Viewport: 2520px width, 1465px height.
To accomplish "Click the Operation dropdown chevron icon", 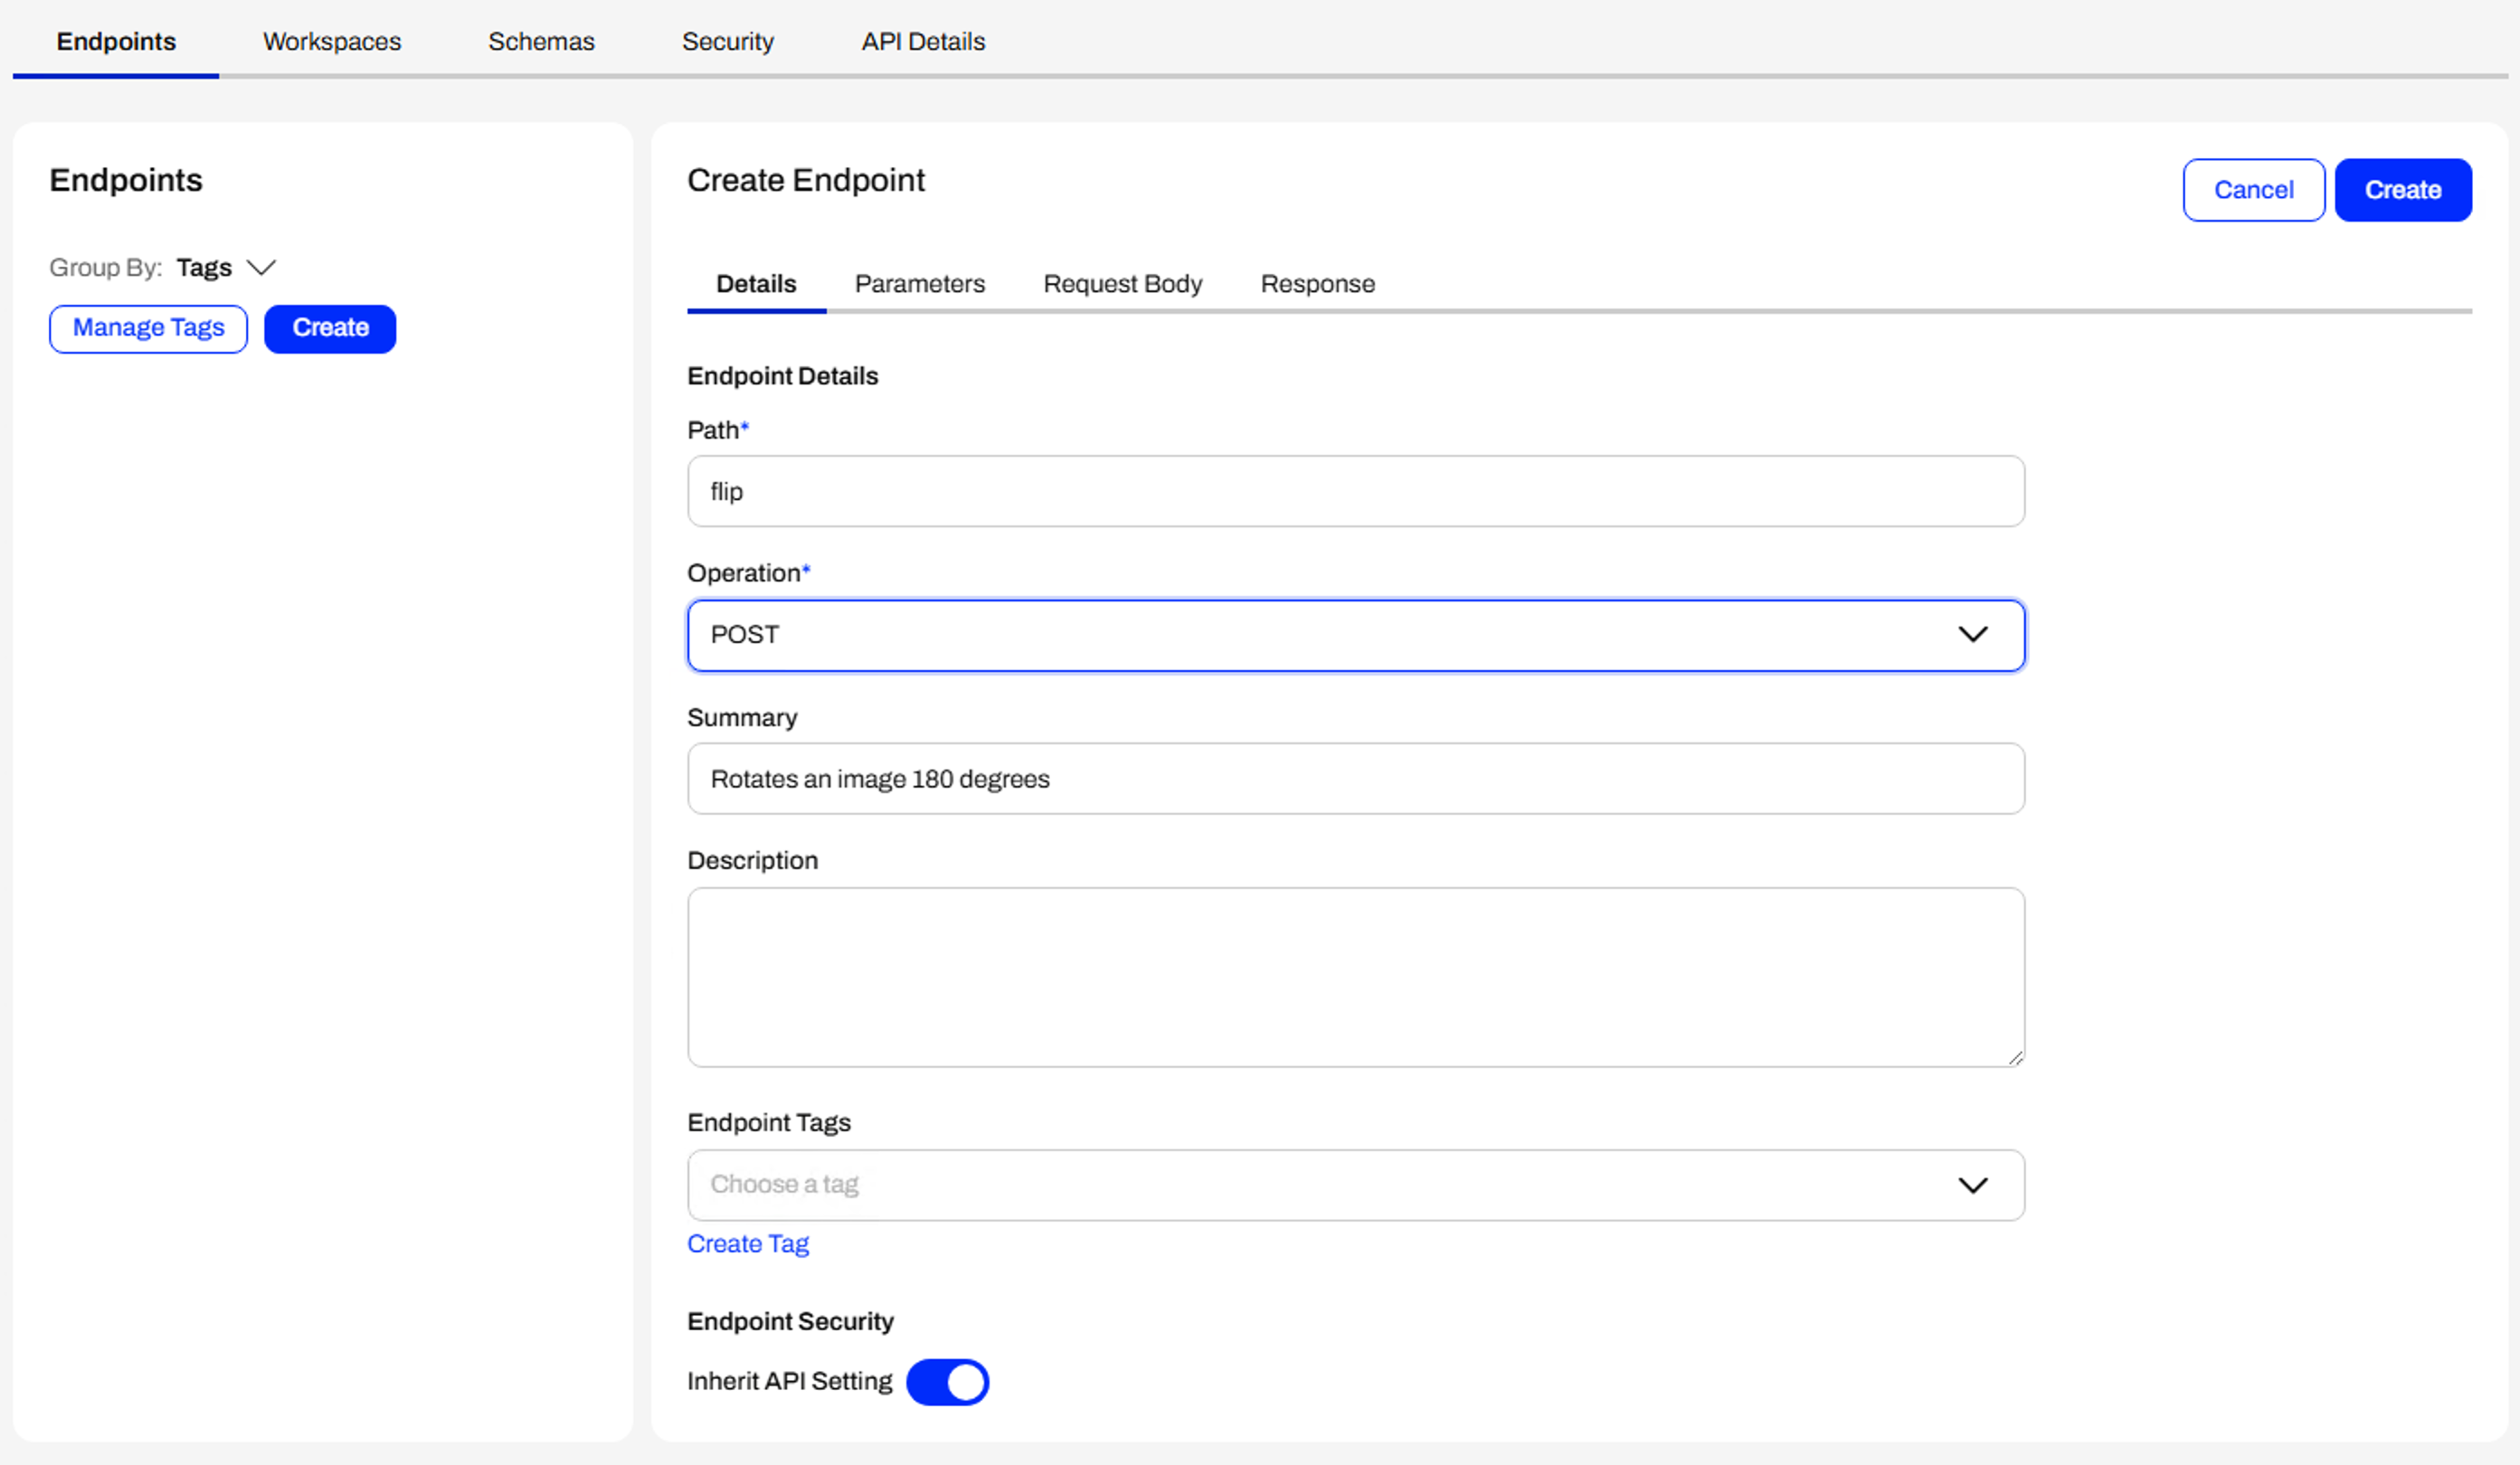I will pos(1972,635).
